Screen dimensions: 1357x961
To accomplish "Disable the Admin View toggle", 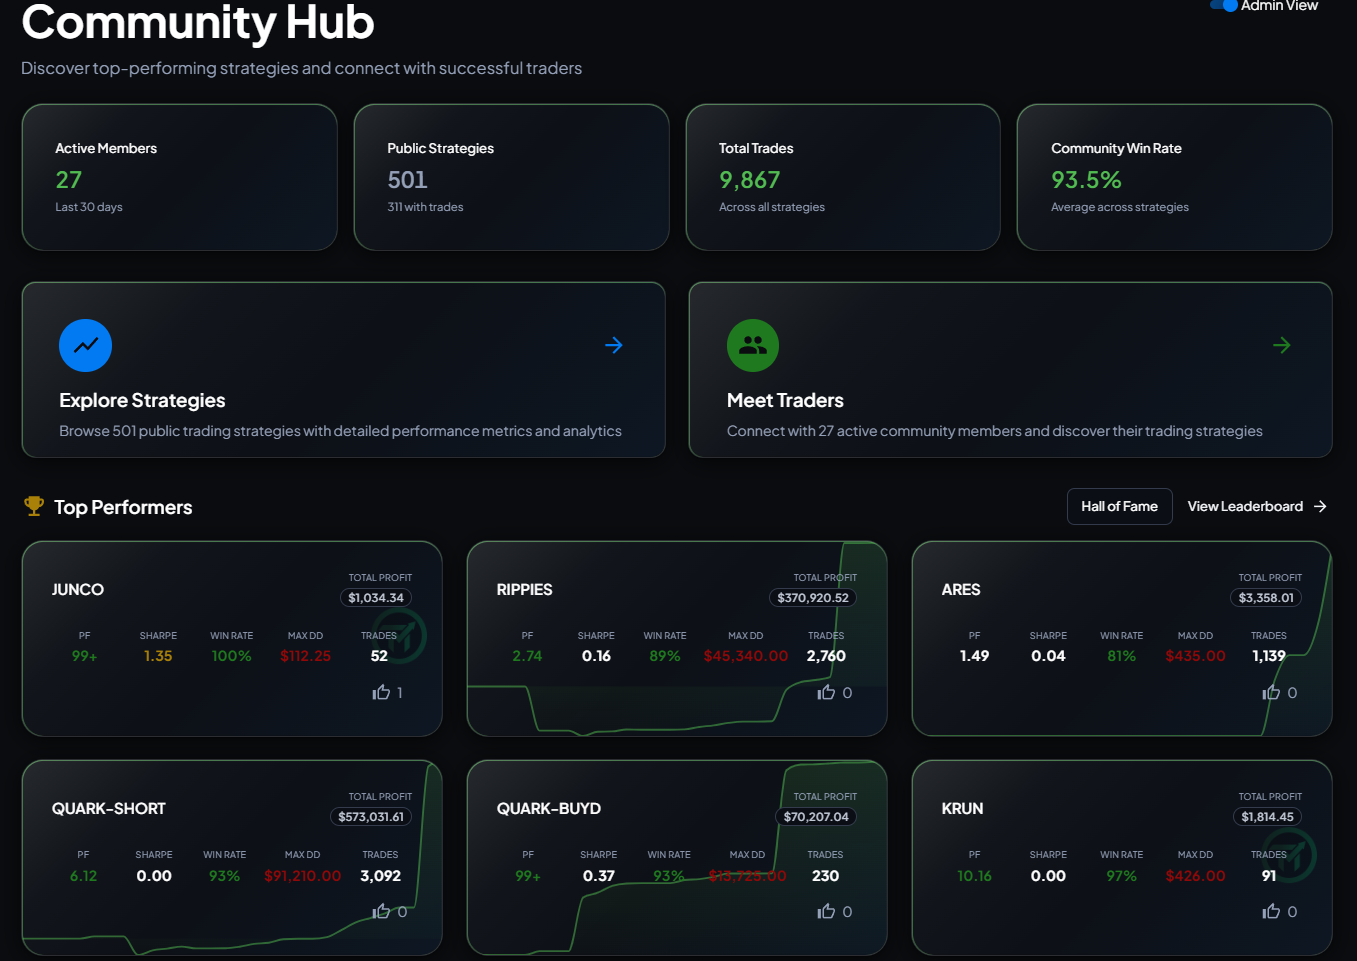I will click(x=1225, y=5).
